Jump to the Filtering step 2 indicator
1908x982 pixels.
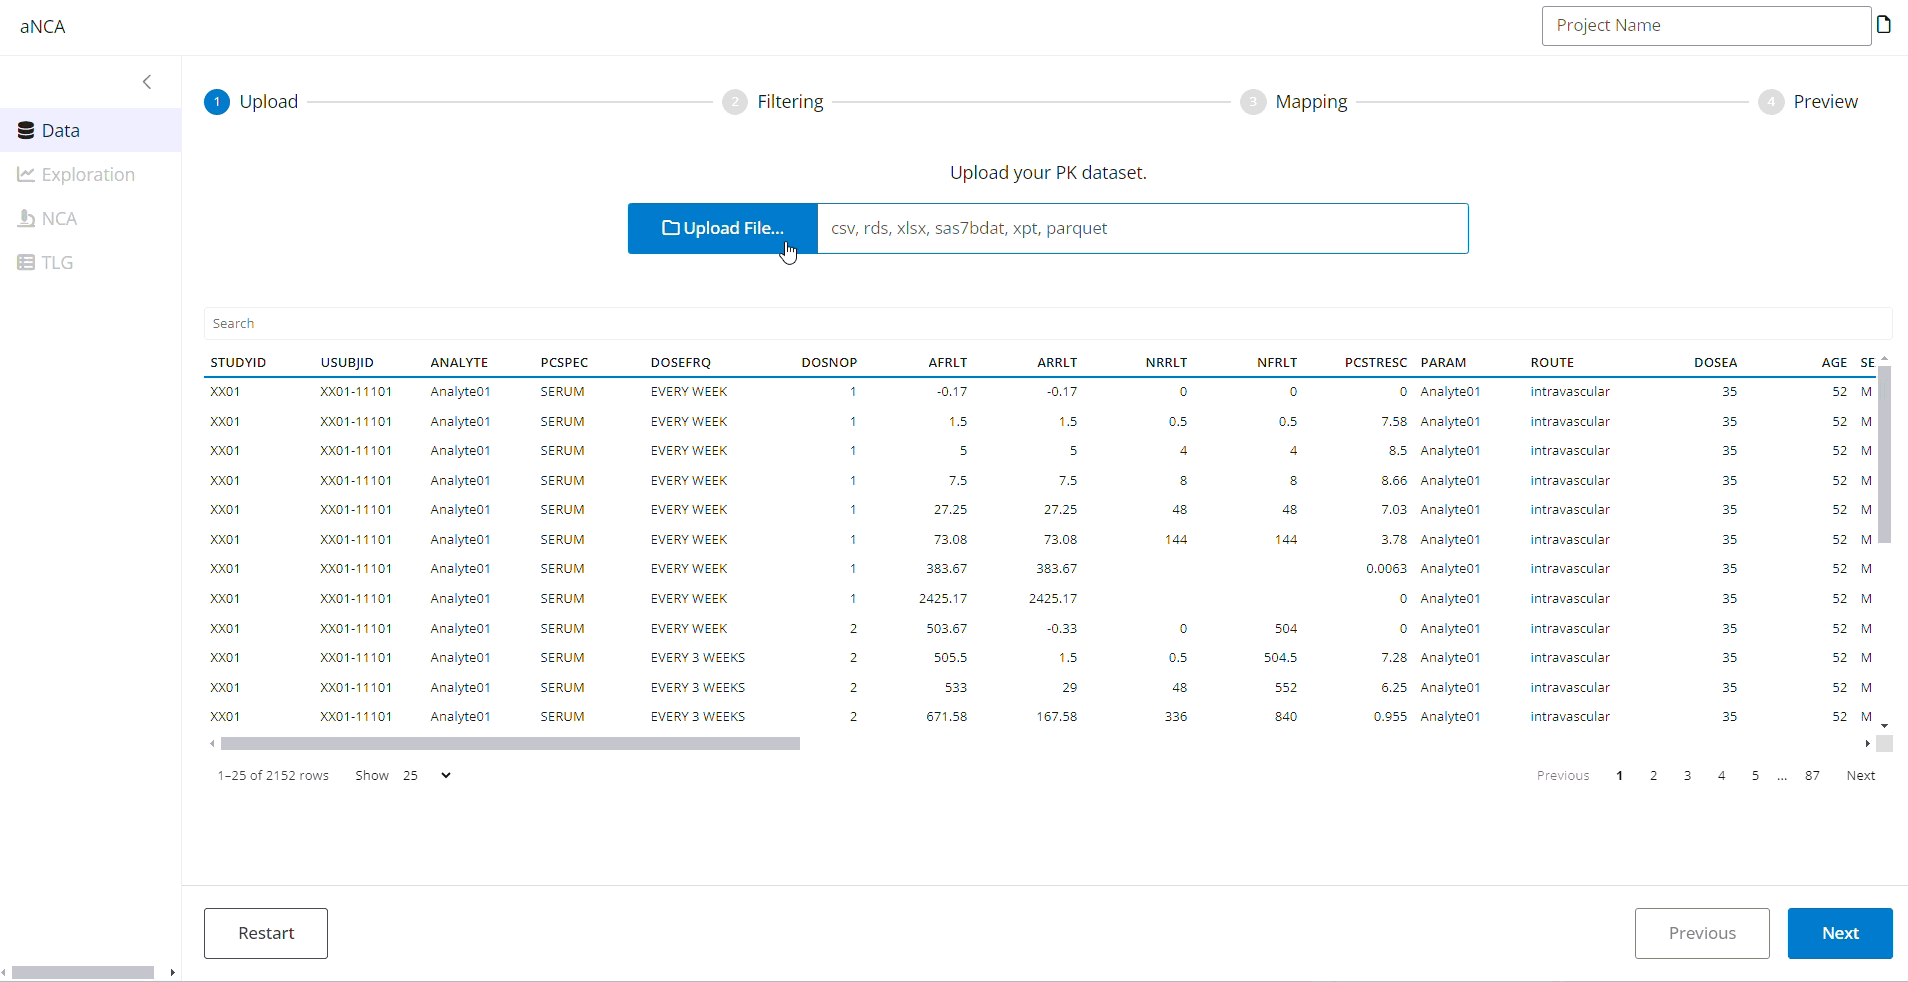click(735, 102)
